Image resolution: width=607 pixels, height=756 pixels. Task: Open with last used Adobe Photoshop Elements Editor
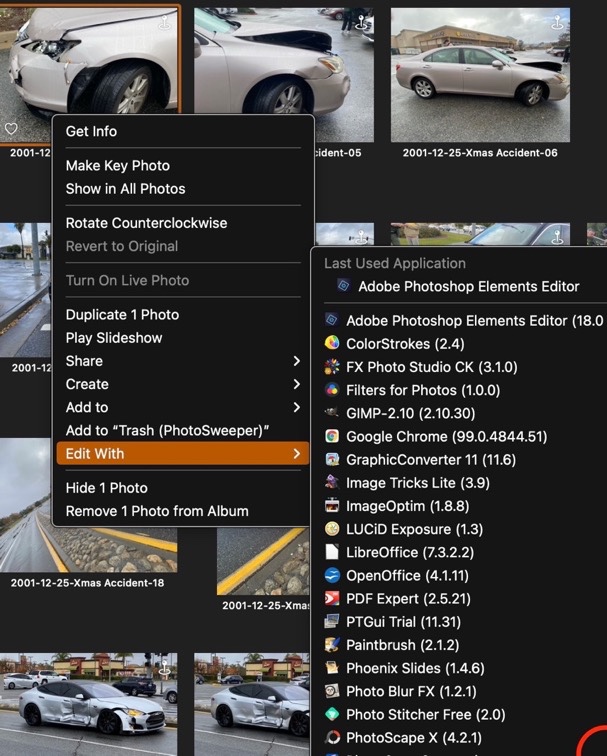460,286
